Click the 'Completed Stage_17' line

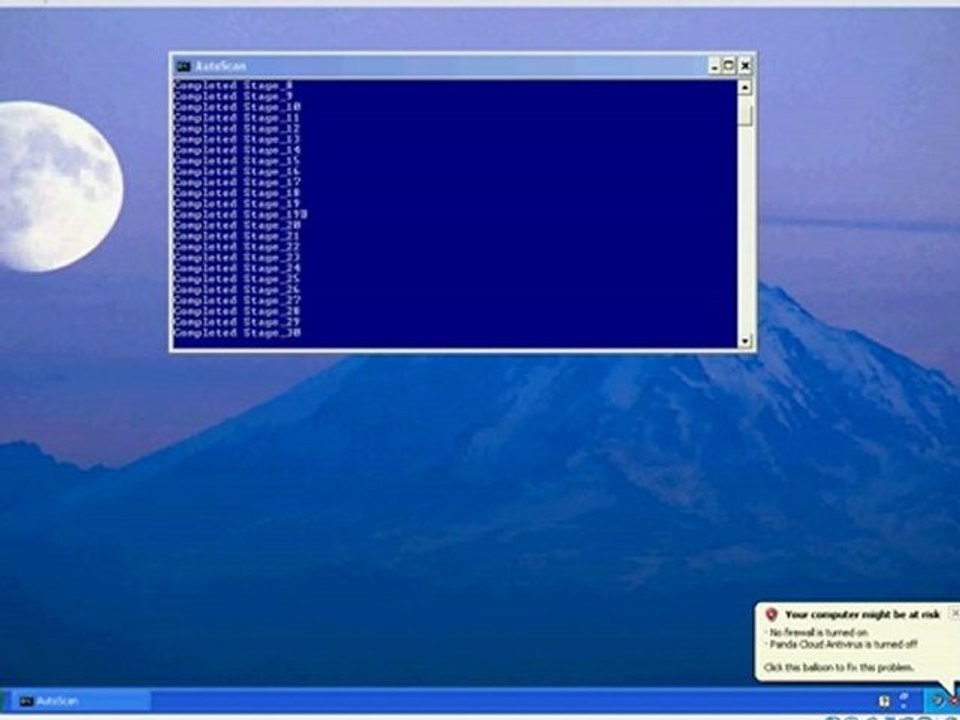pyautogui.click(x=237, y=182)
